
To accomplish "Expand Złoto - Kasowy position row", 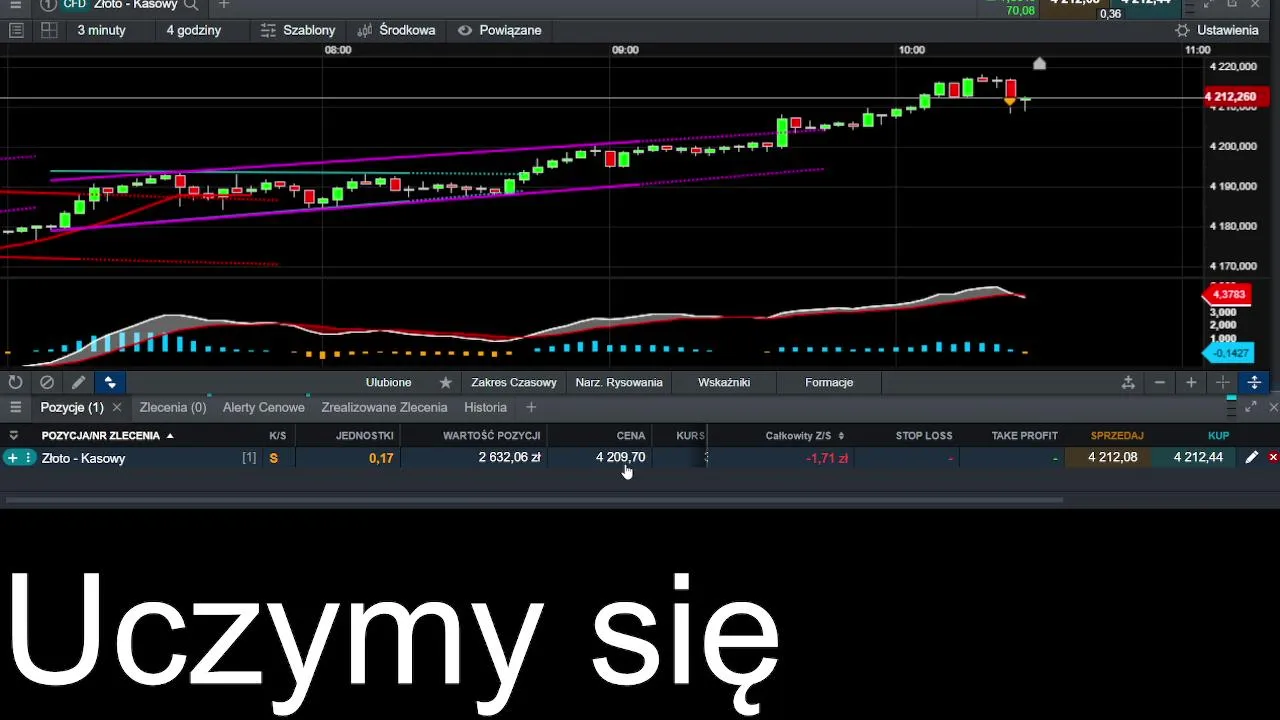I will coord(12,458).
